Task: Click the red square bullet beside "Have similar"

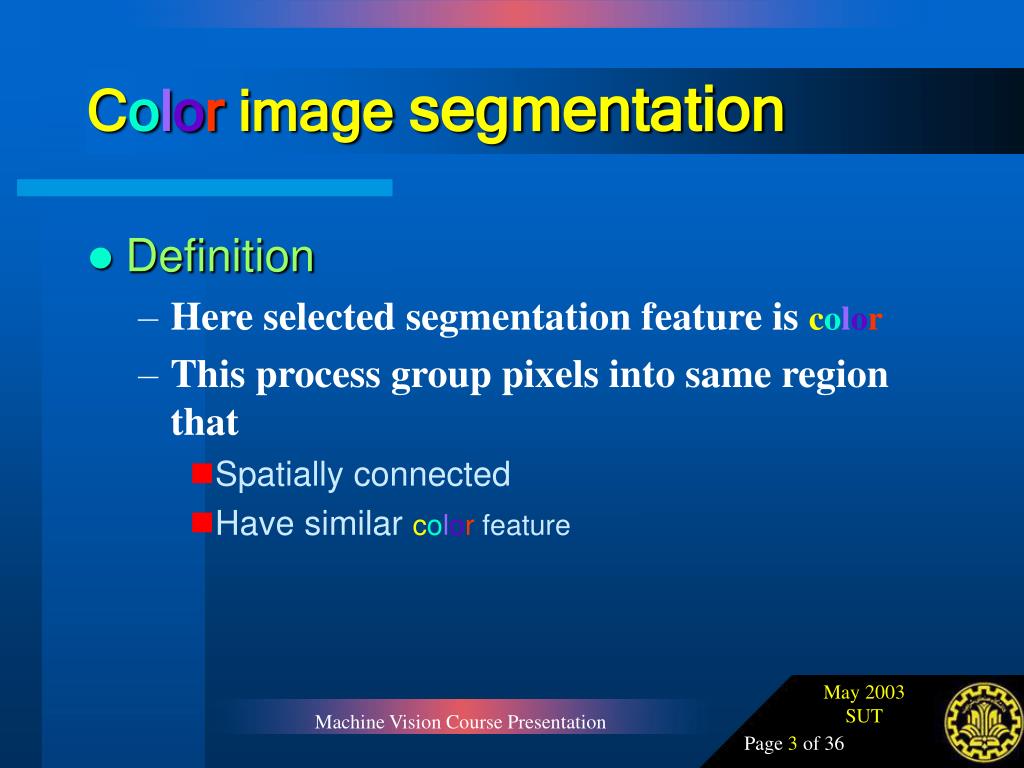Action: click(202, 522)
